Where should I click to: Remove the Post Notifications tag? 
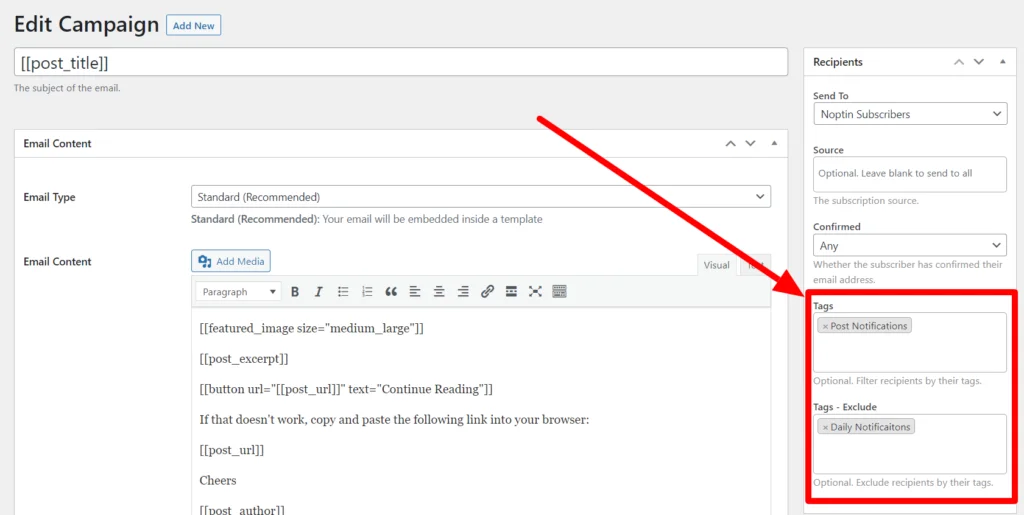[825, 326]
